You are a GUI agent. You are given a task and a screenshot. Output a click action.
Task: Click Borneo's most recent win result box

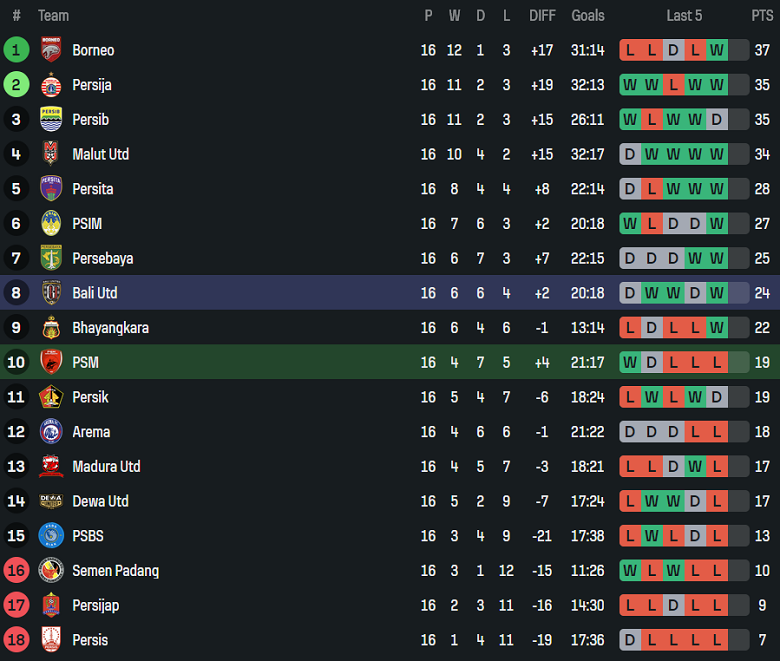(x=717, y=50)
